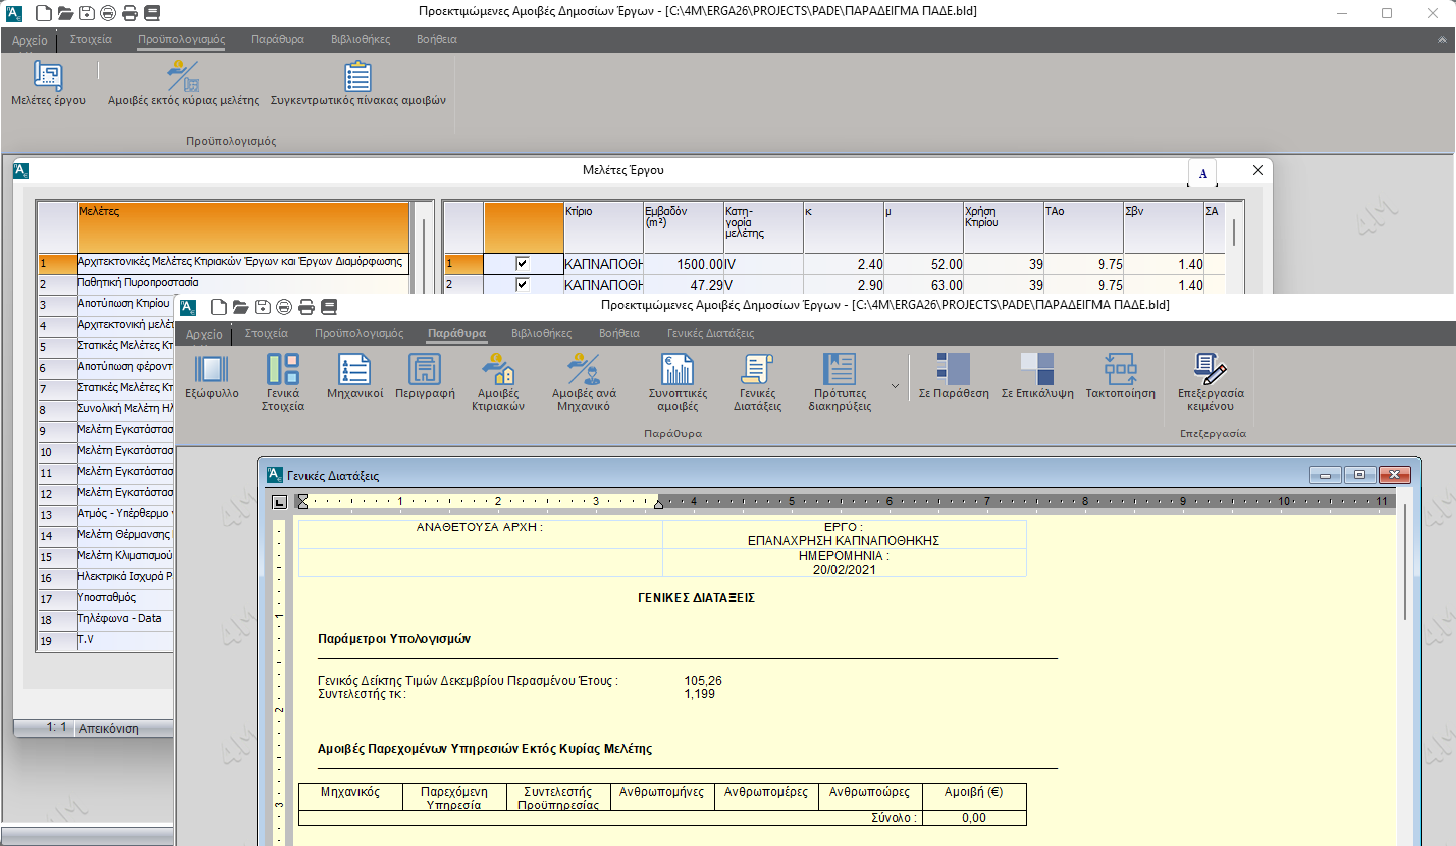
Task: Click the right indent marker on the ruler
Action: [x=658, y=504]
